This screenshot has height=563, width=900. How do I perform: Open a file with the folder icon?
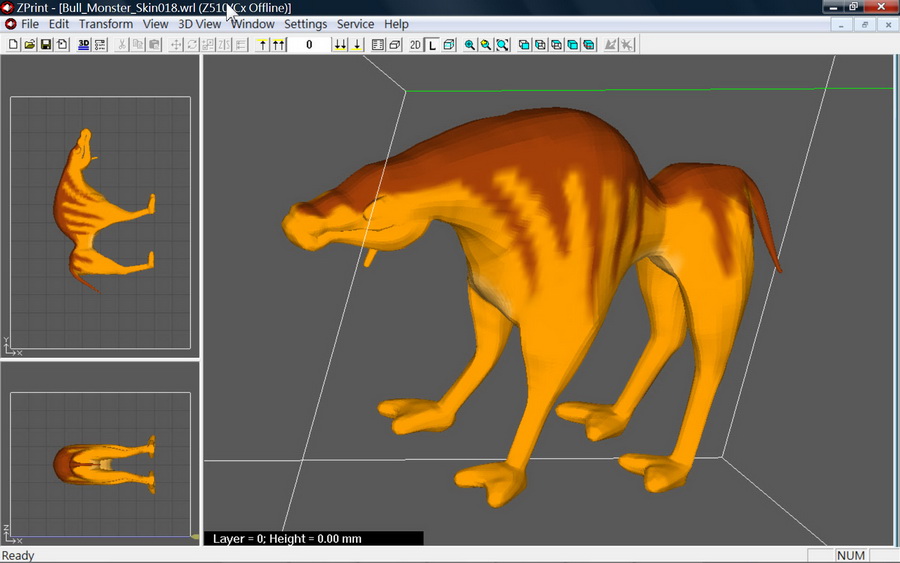[x=30, y=45]
